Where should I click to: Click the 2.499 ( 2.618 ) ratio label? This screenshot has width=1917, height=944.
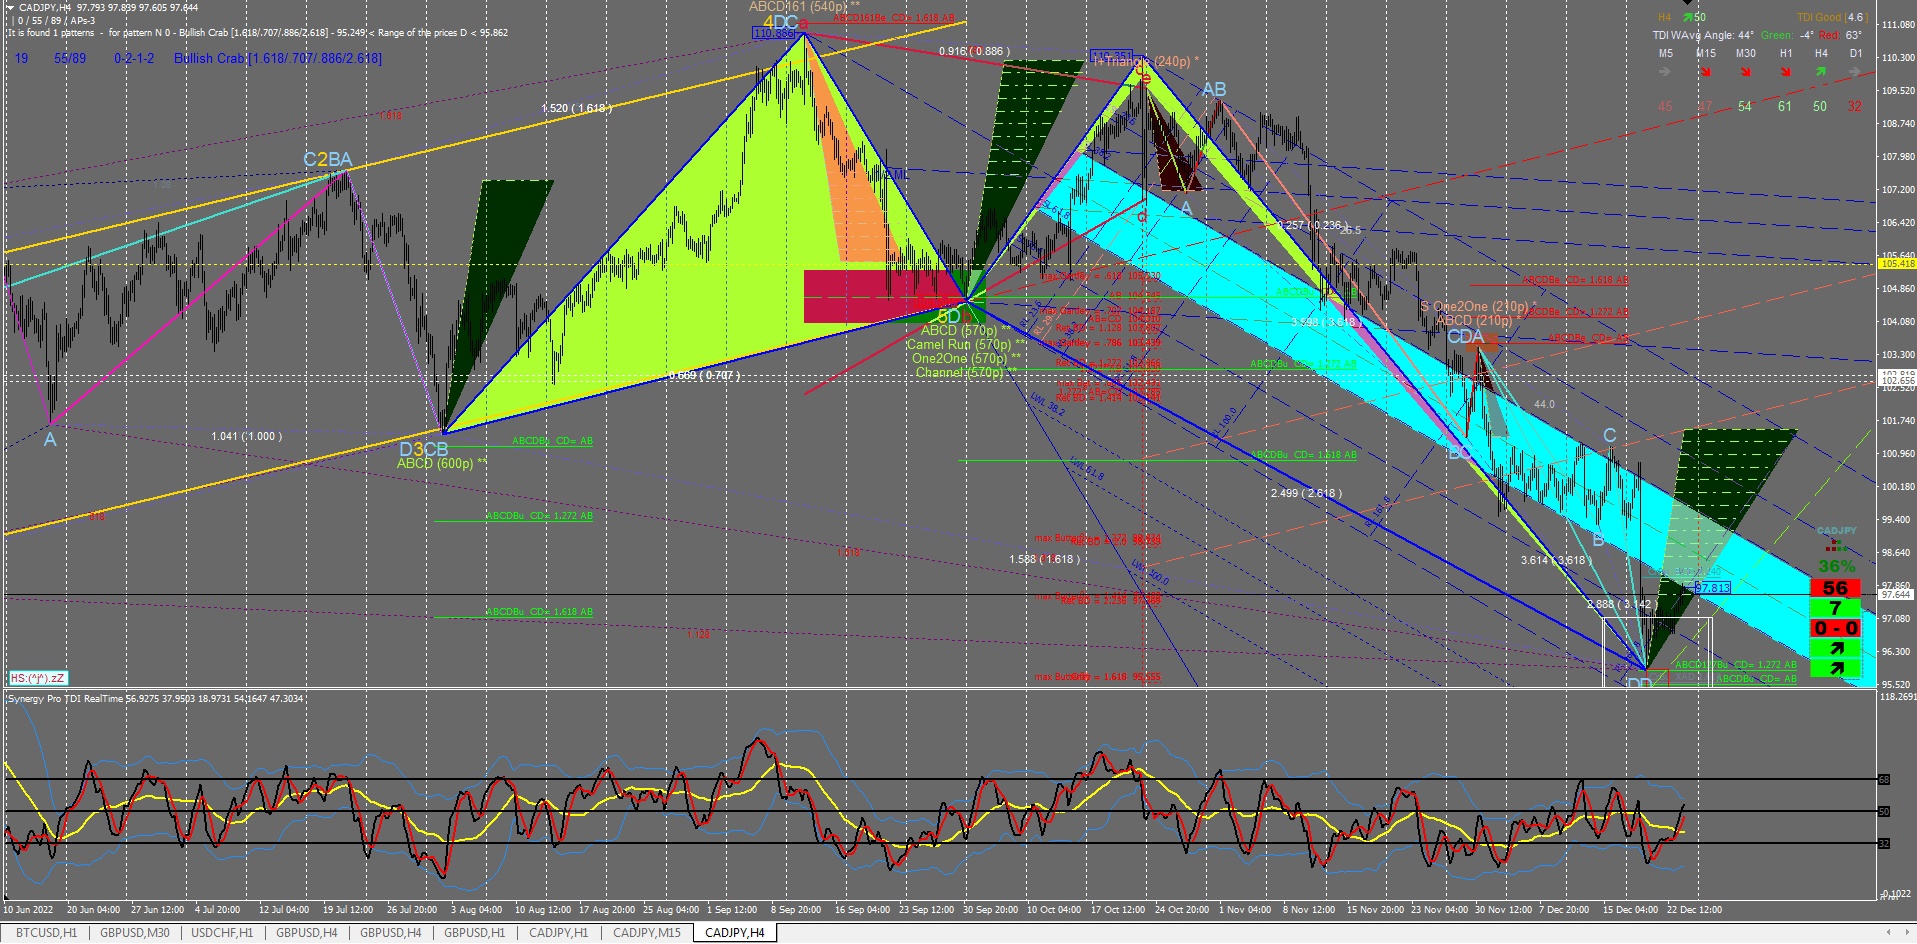click(1306, 493)
